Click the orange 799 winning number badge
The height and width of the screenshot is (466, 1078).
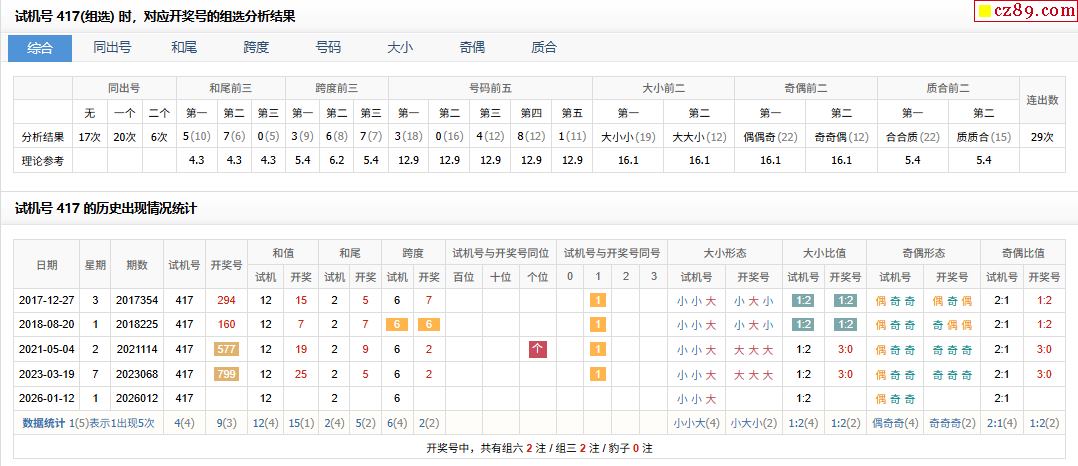tap(226, 373)
